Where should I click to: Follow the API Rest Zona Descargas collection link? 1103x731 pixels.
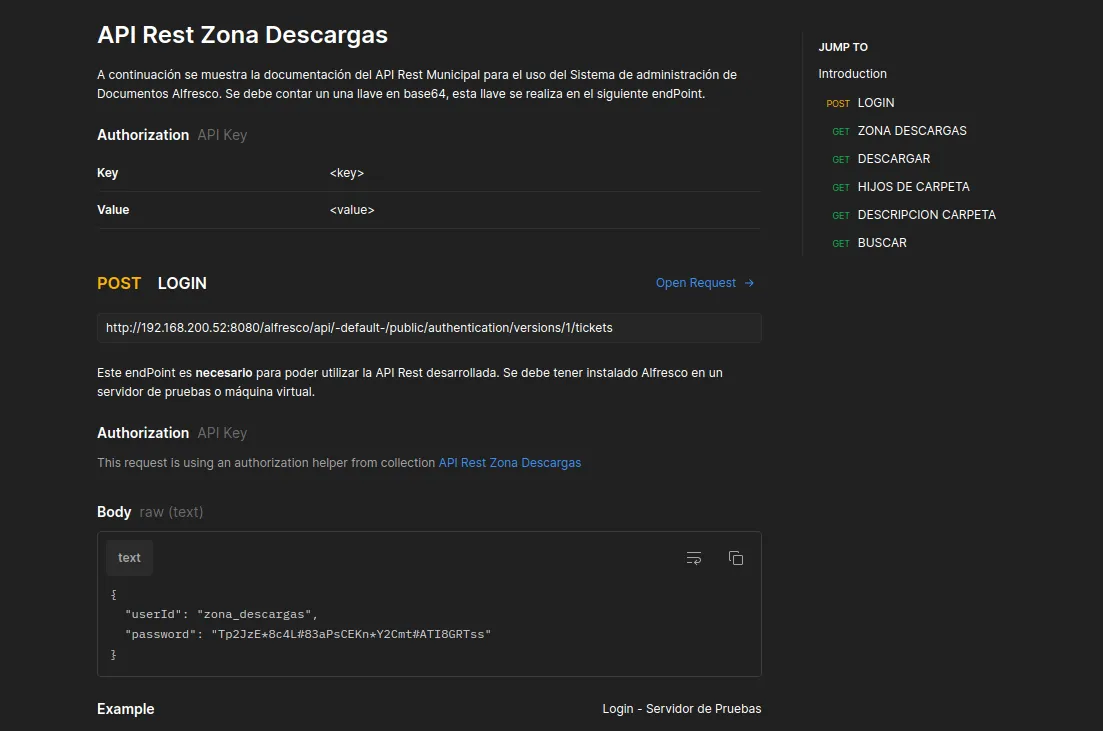pos(510,463)
